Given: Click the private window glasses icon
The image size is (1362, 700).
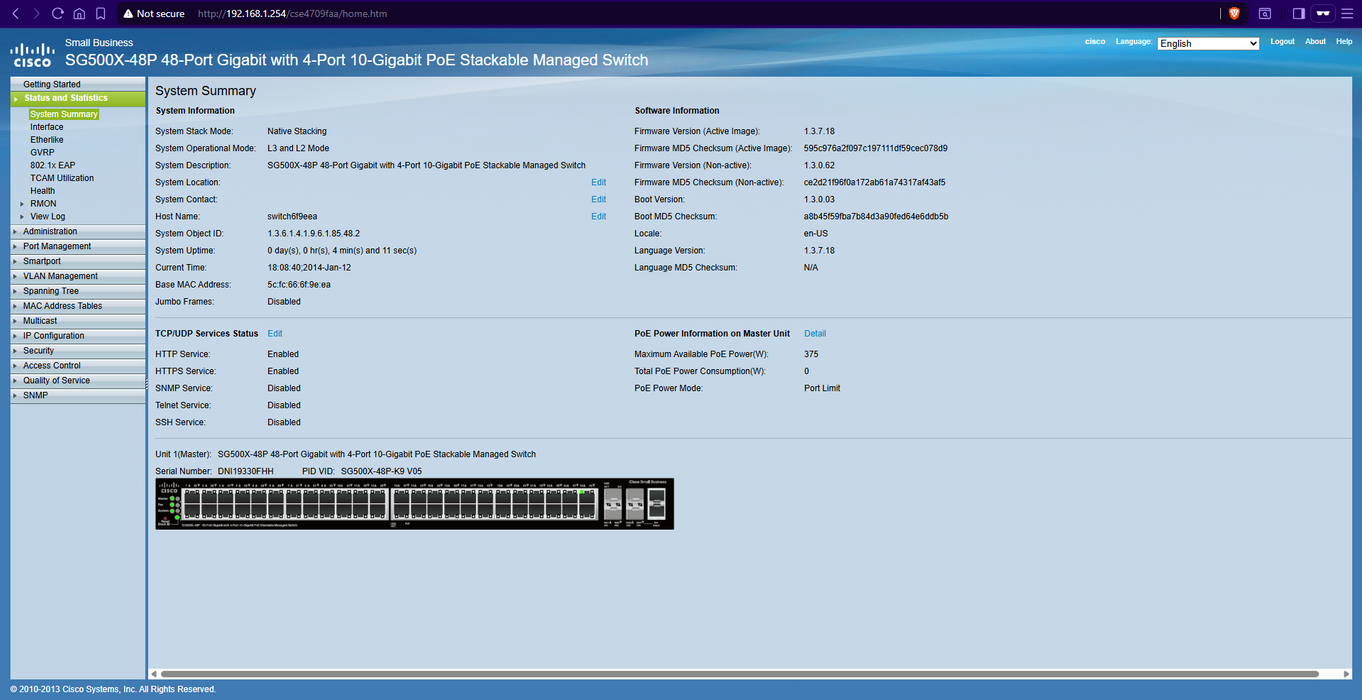Looking at the screenshot, I should pyautogui.click(x=1323, y=14).
